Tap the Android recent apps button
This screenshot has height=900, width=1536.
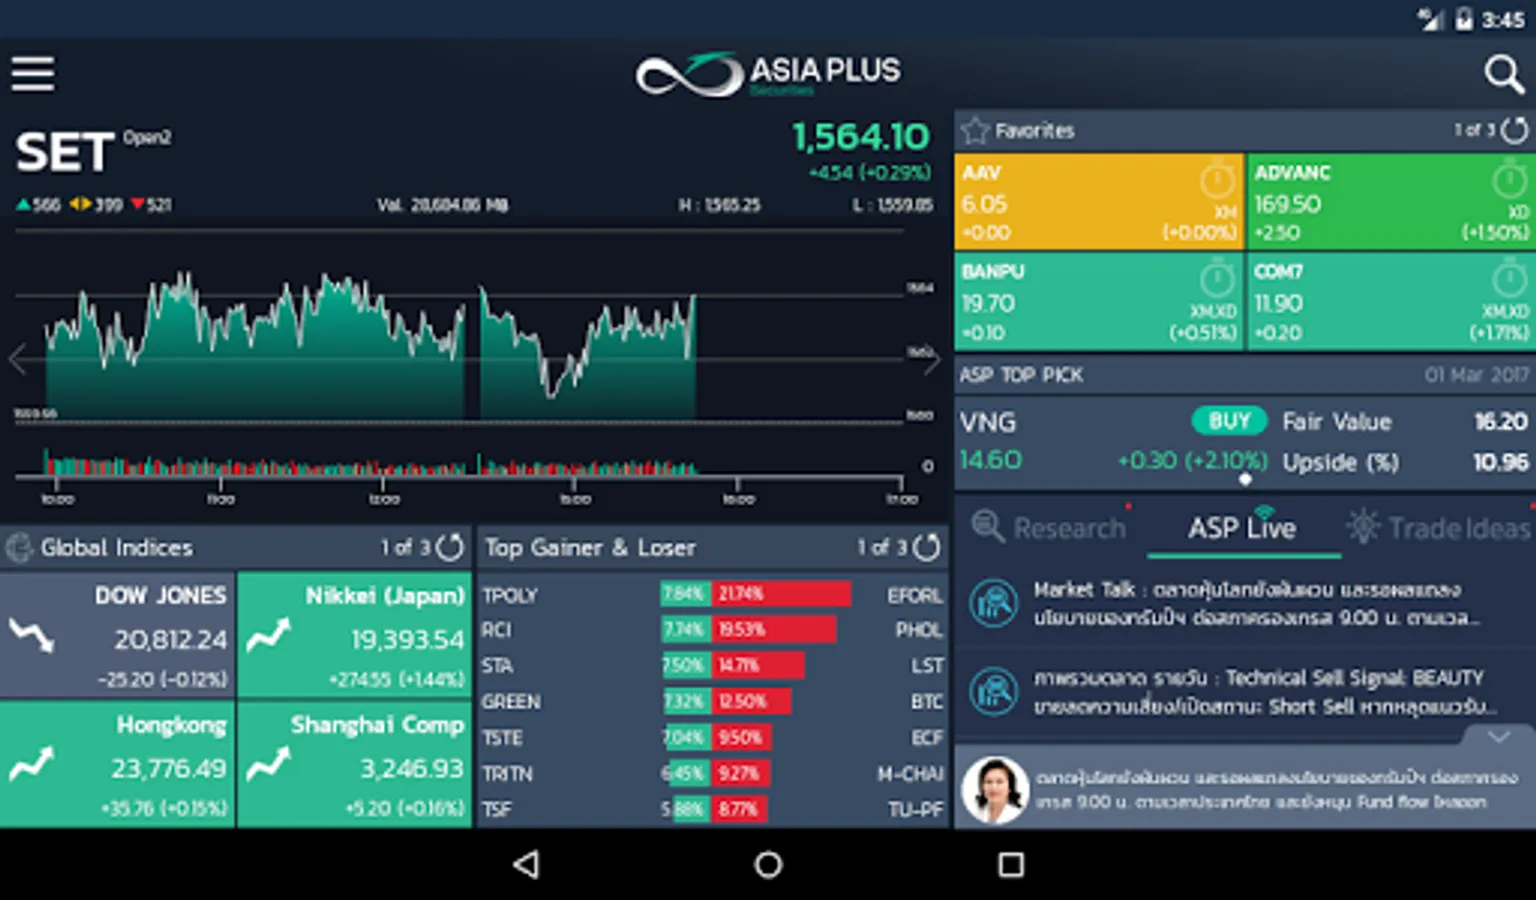pos(1011,864)
